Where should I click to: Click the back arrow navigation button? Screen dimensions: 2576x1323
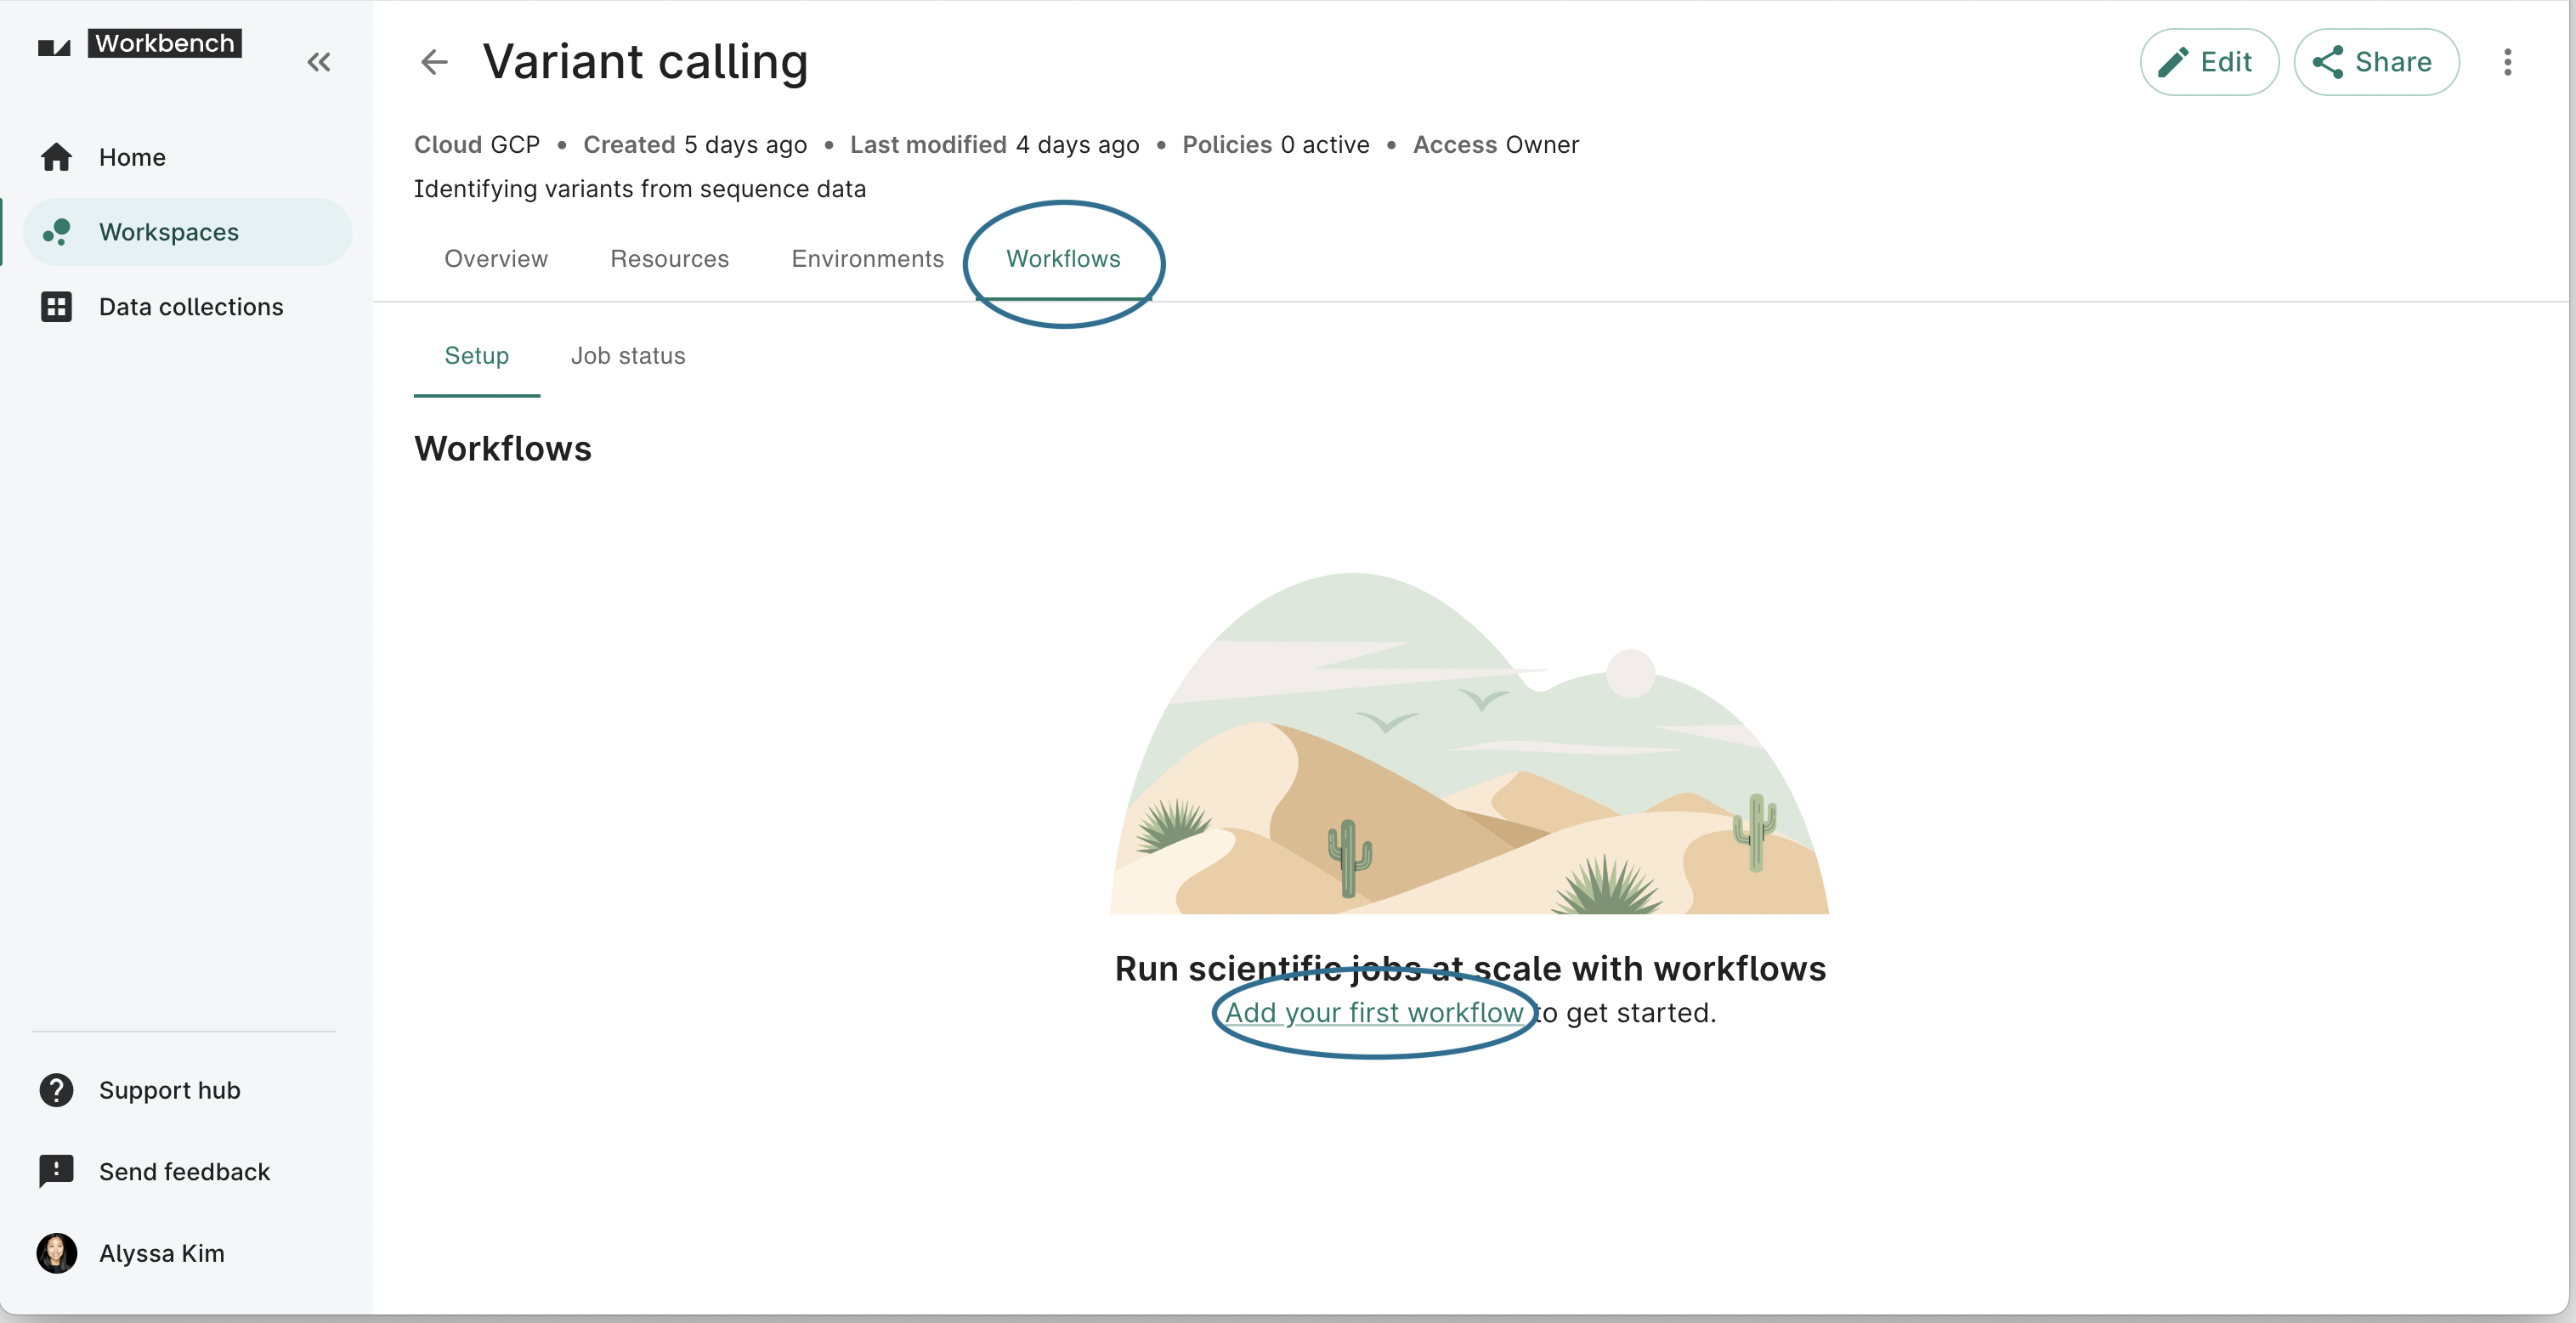(435, 60)
